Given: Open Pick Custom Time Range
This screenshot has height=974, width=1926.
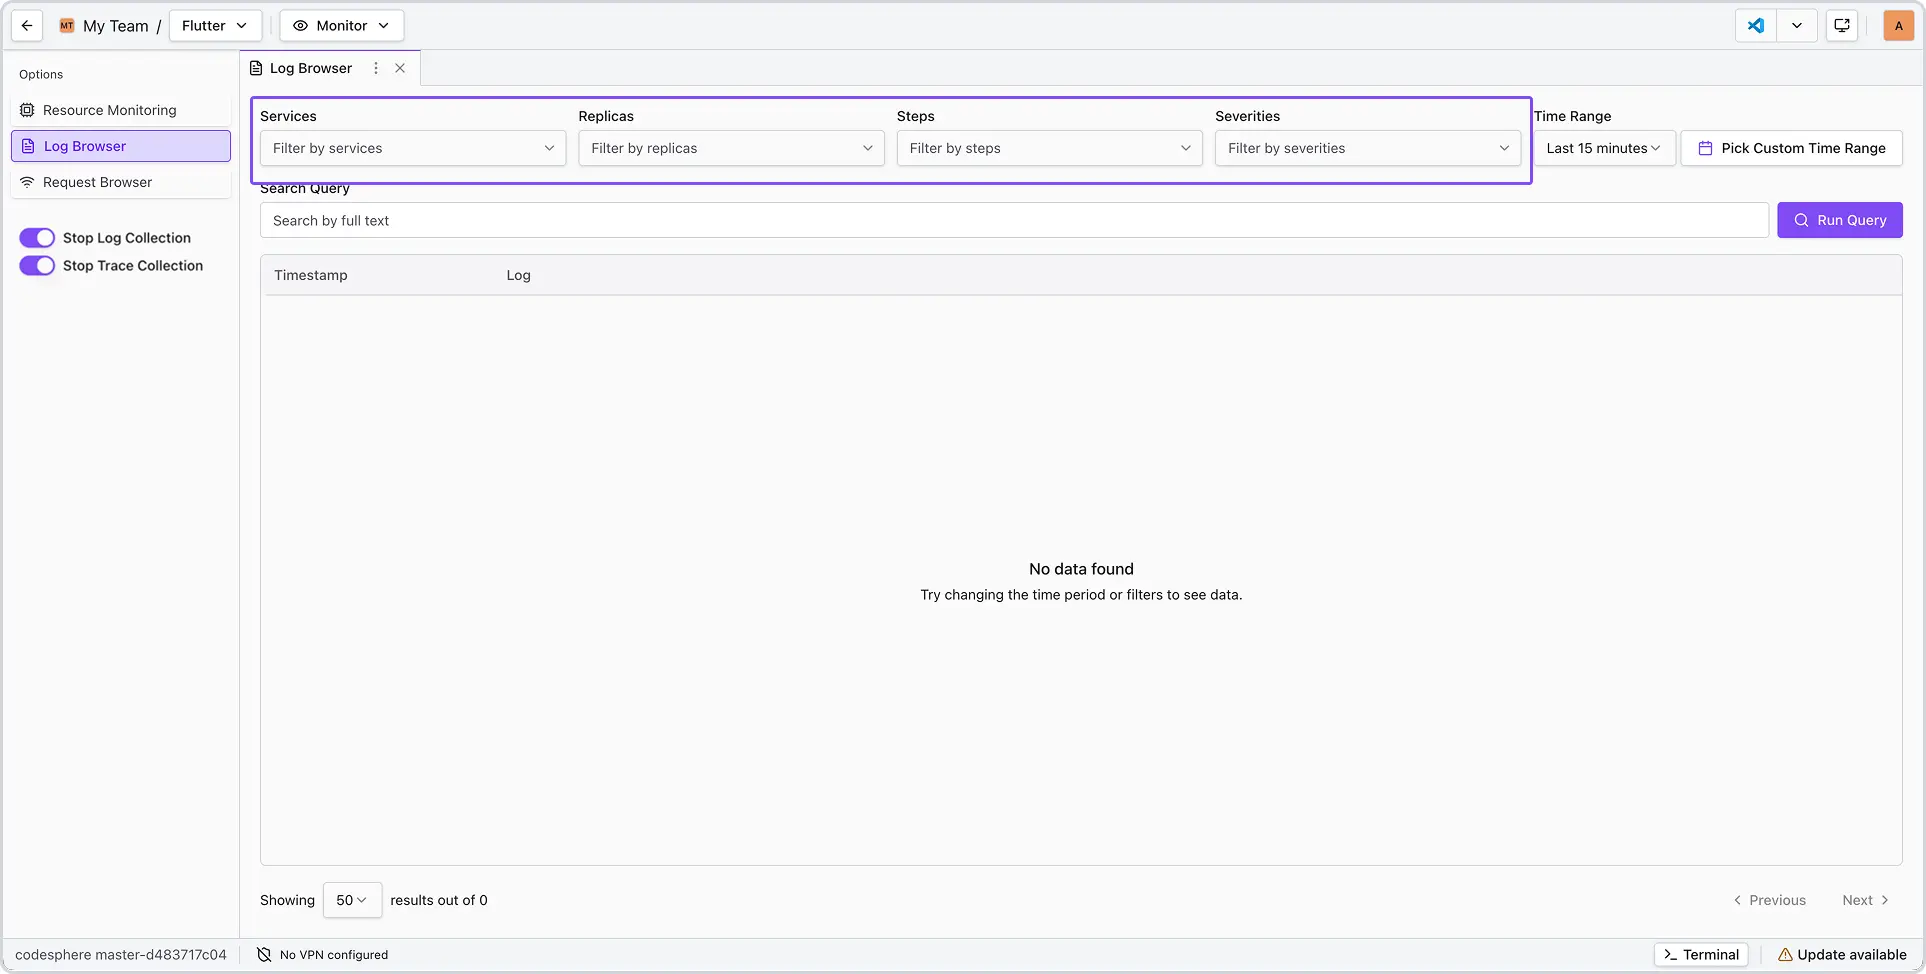Looking at the screenshot, I should coord(1791,147).
